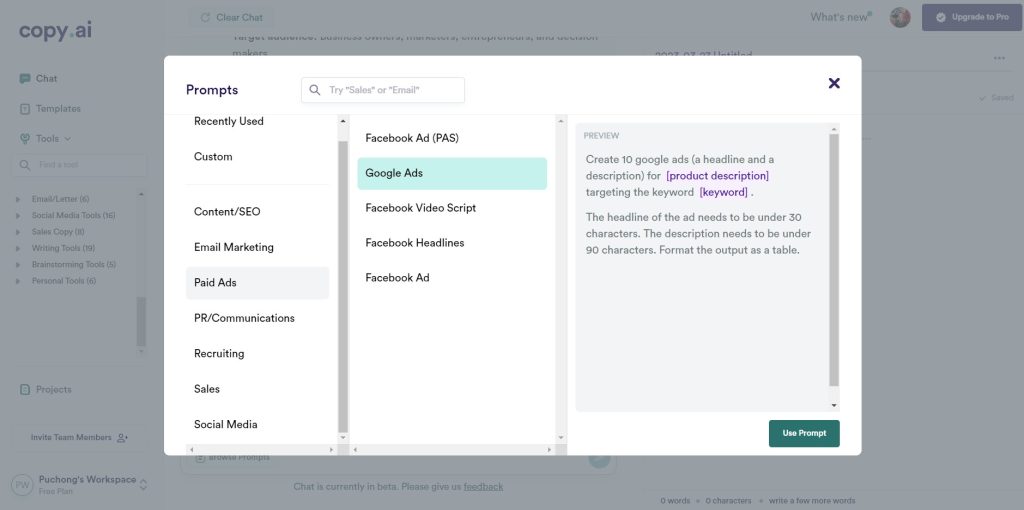Click the prompt list scroll down arrow
The height and width of the screenshot is (510, 1024).
561,438
